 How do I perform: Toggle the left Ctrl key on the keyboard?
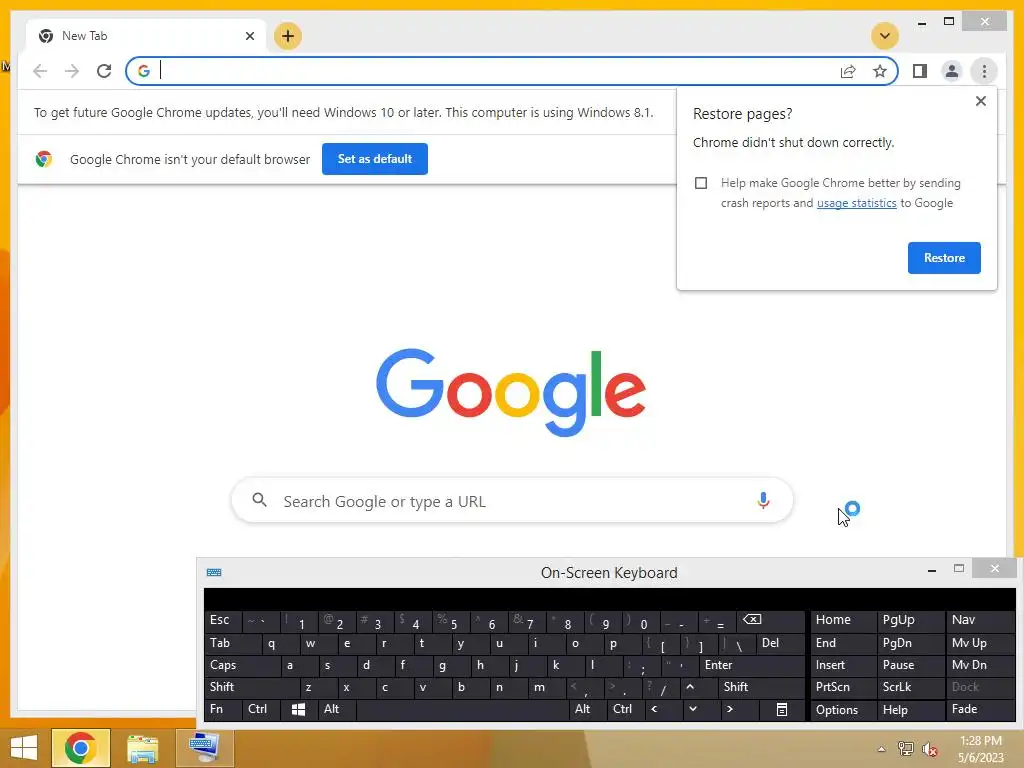coord(261,709)
